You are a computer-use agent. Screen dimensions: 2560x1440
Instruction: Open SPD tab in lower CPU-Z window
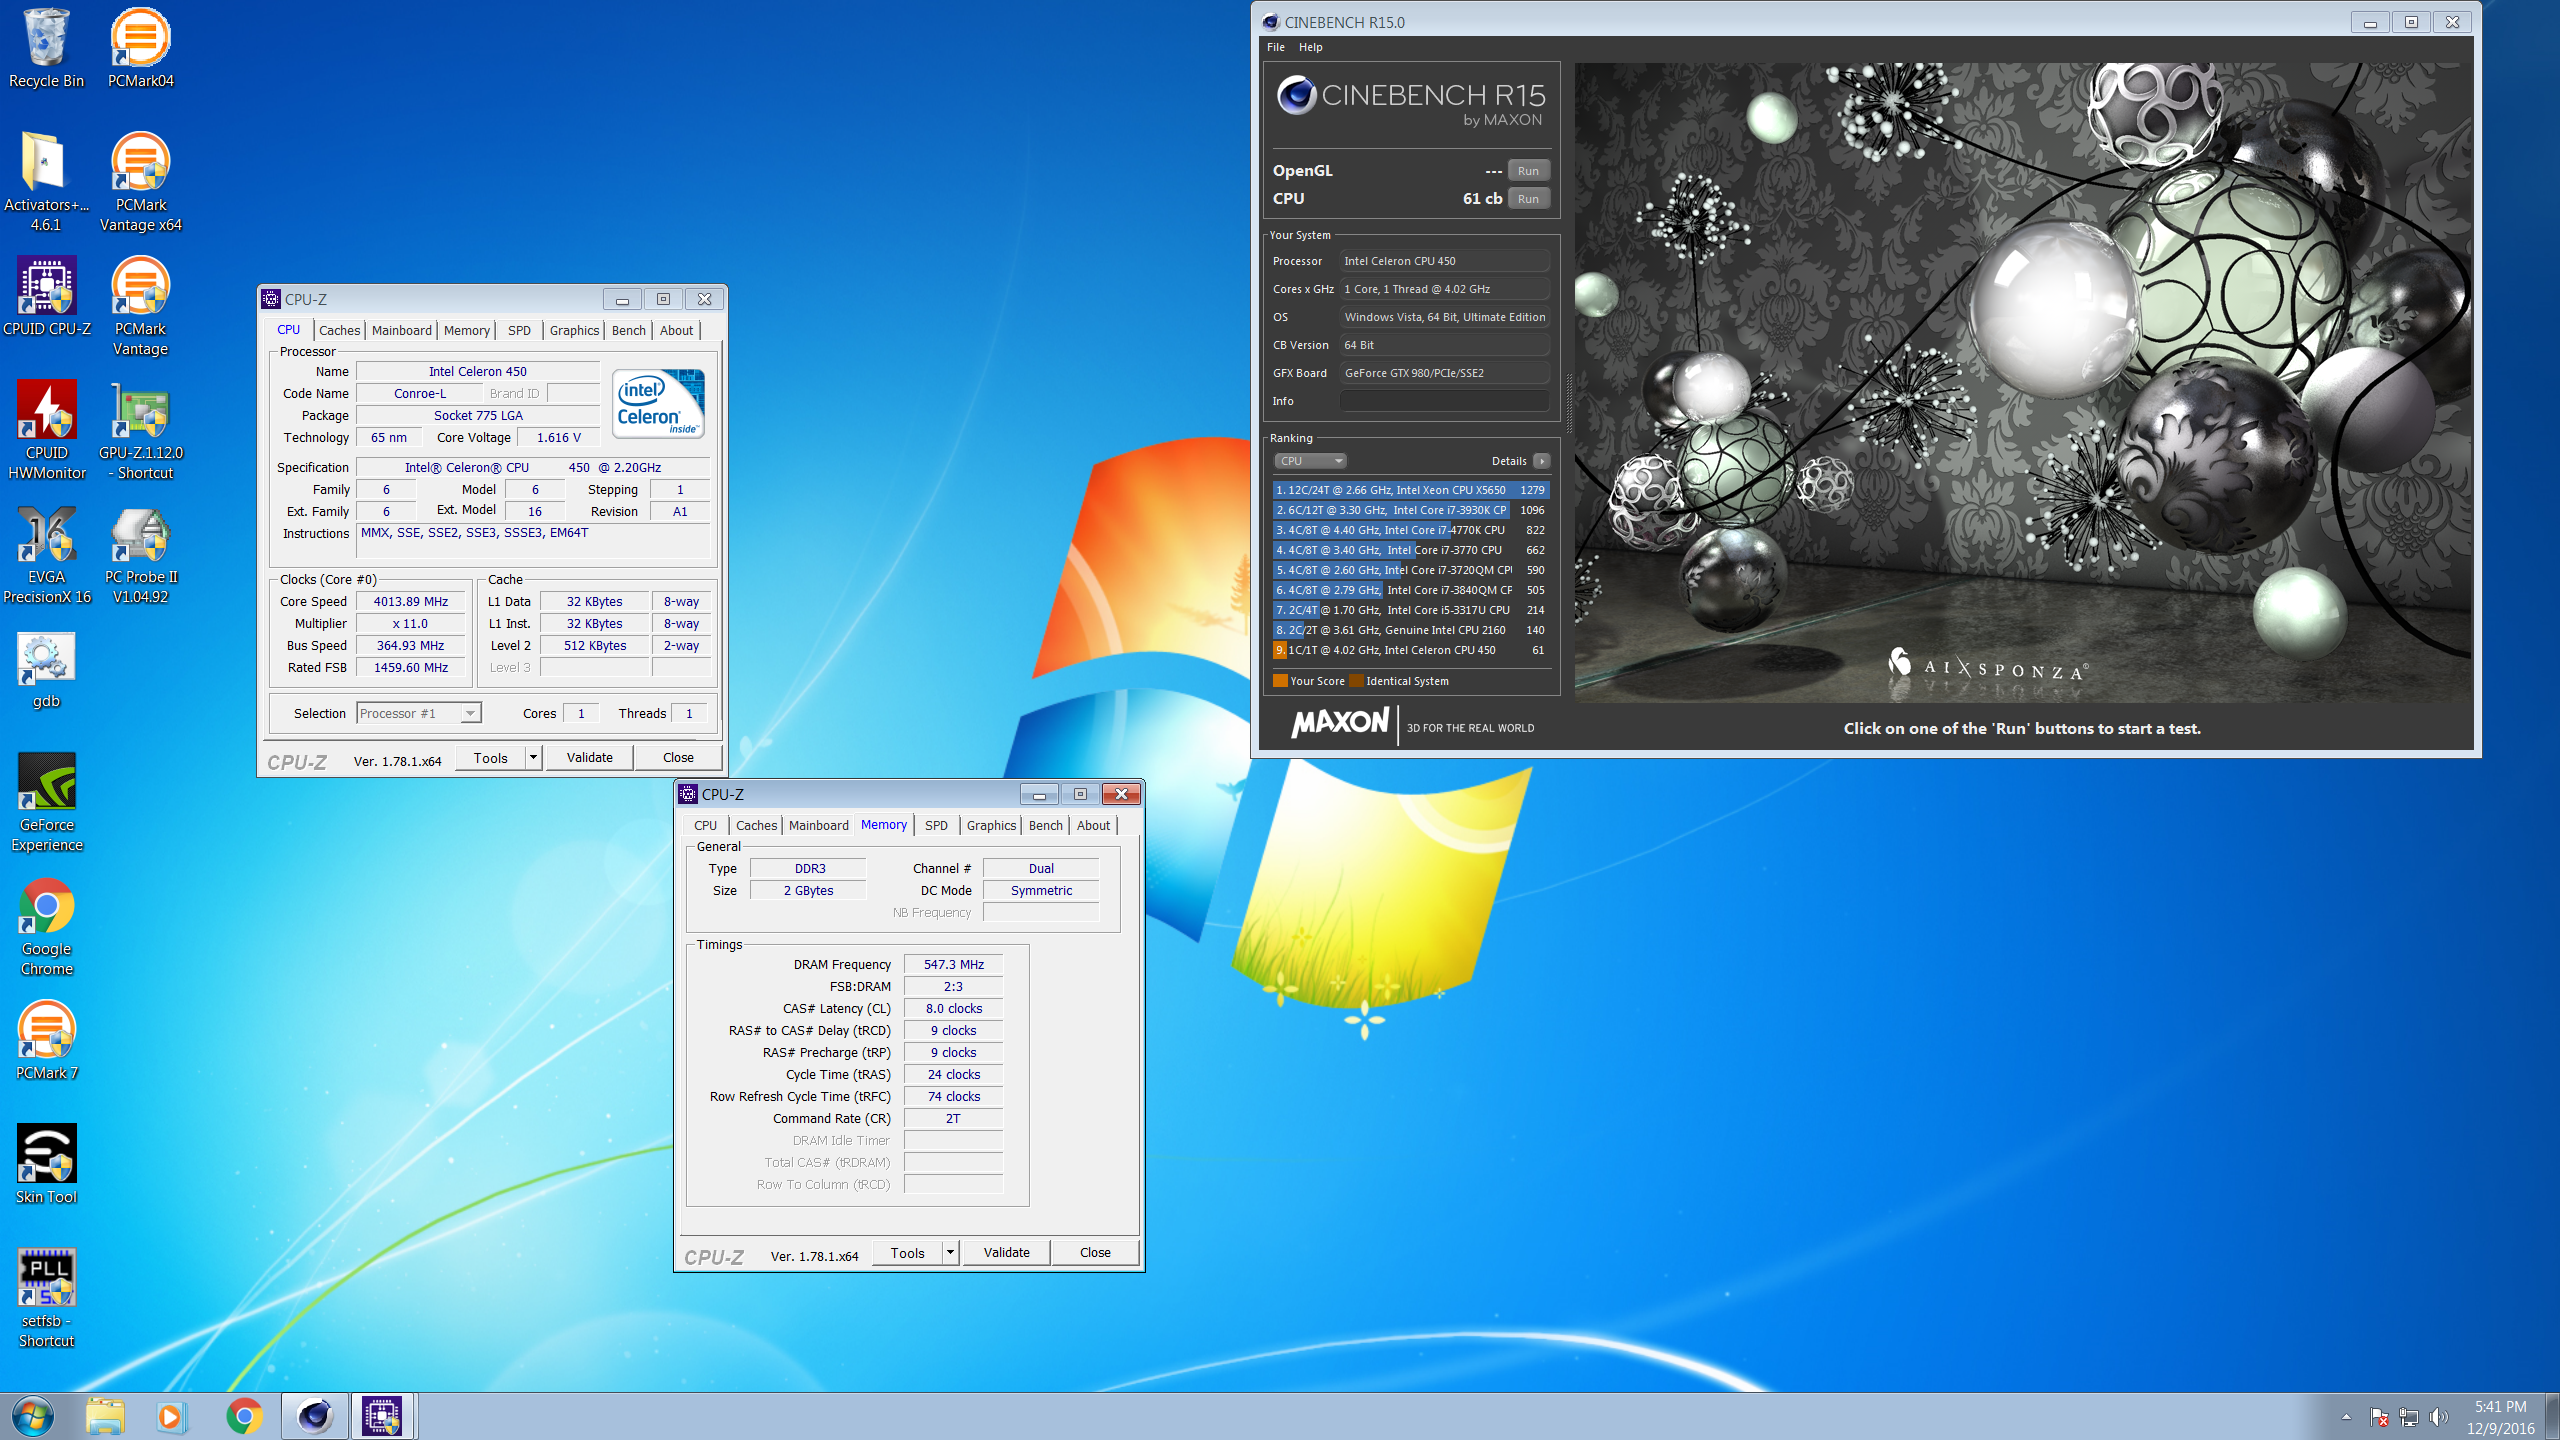click(936, 825)
